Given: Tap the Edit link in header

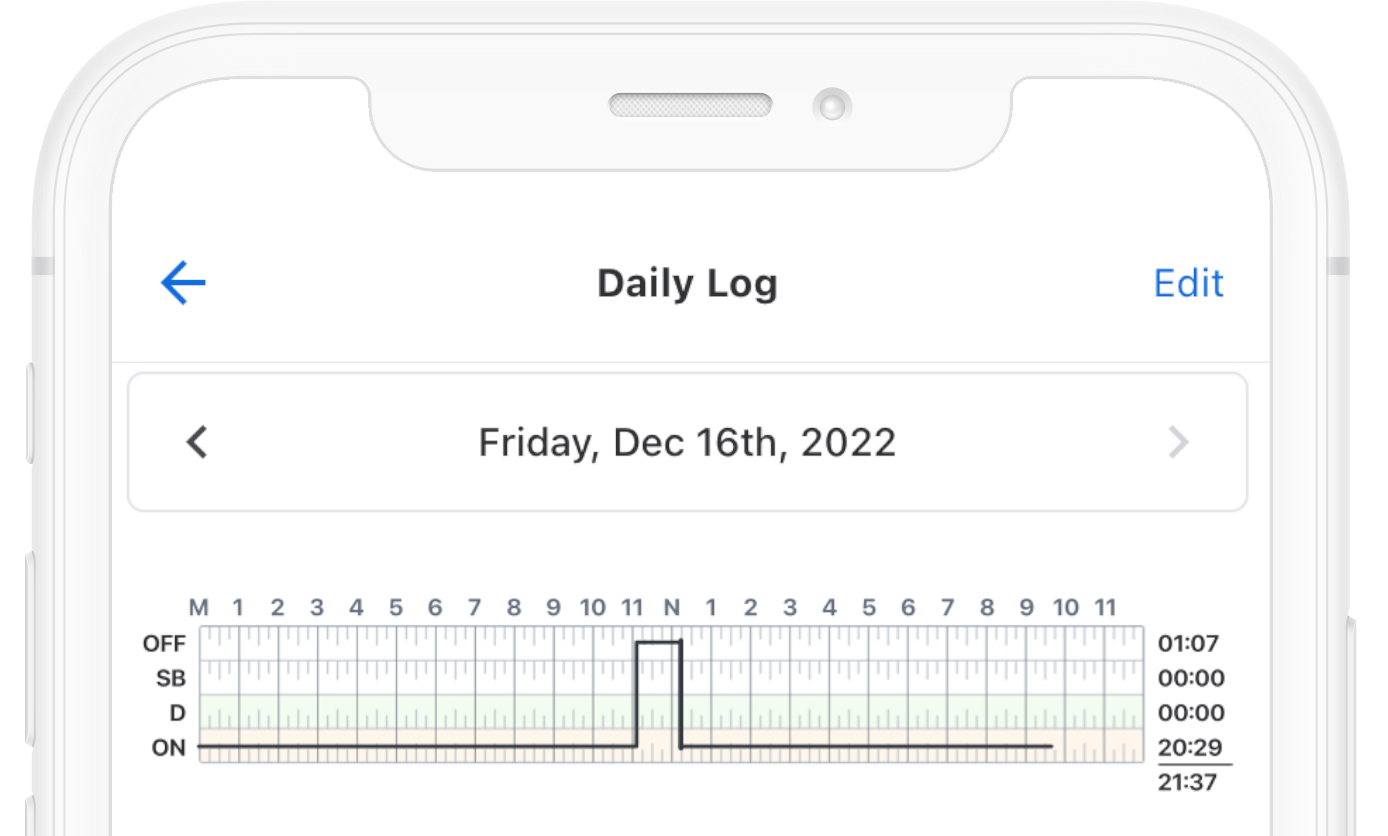Looking at the screenshot, I should click(x=1188, y=283).
